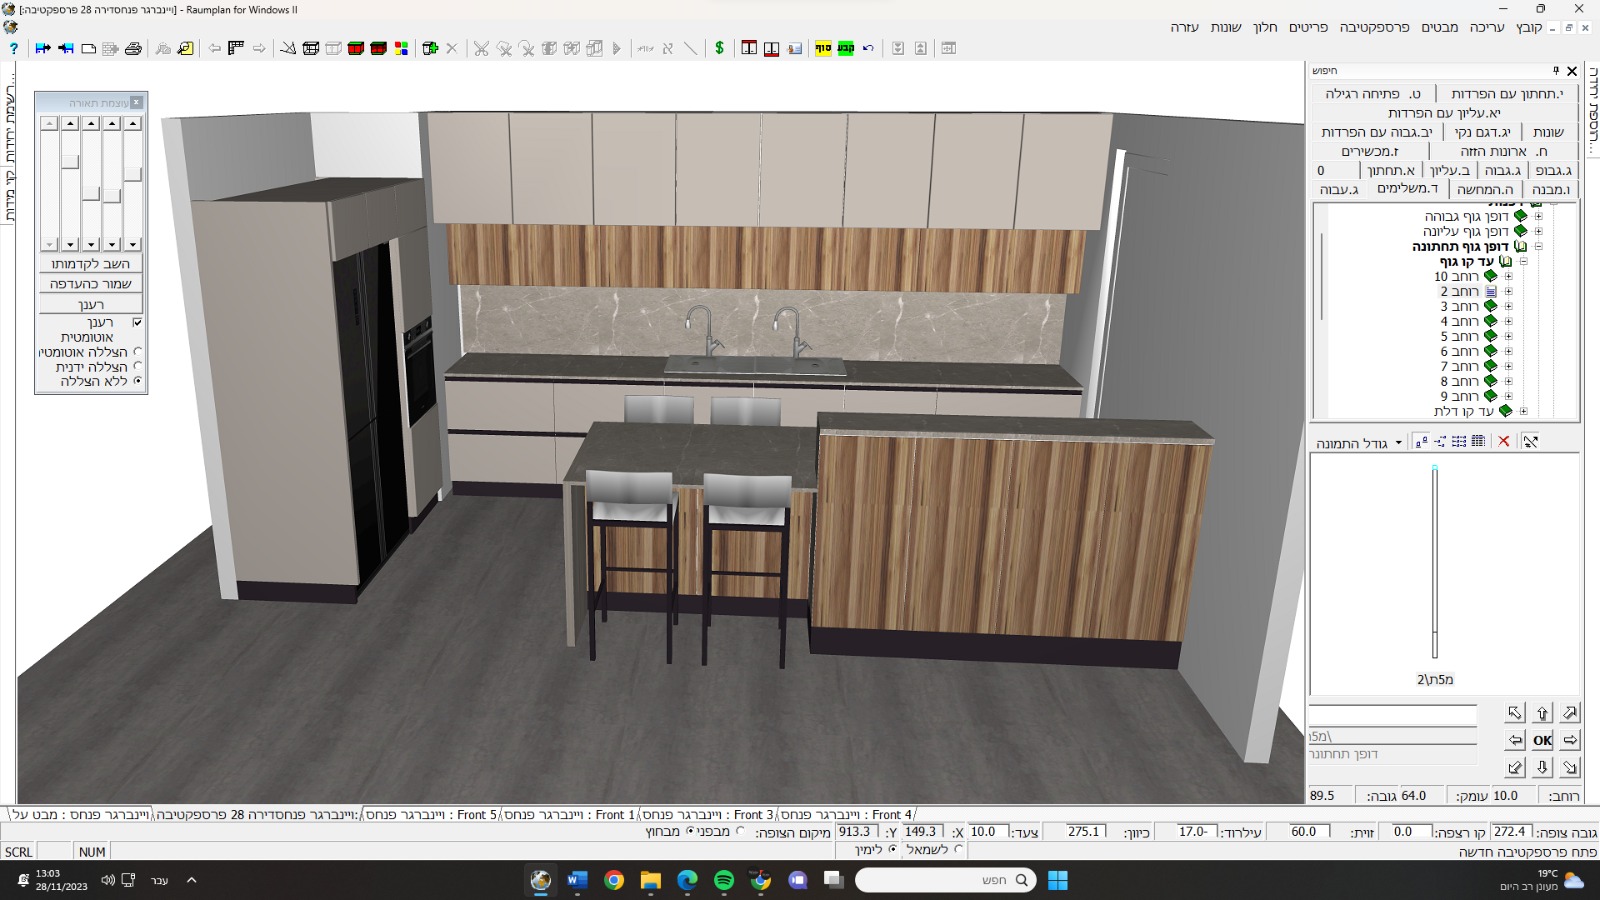Click the printer icon in the toolbar
This screenshot has height=900, width=1600.
[133, 48]
